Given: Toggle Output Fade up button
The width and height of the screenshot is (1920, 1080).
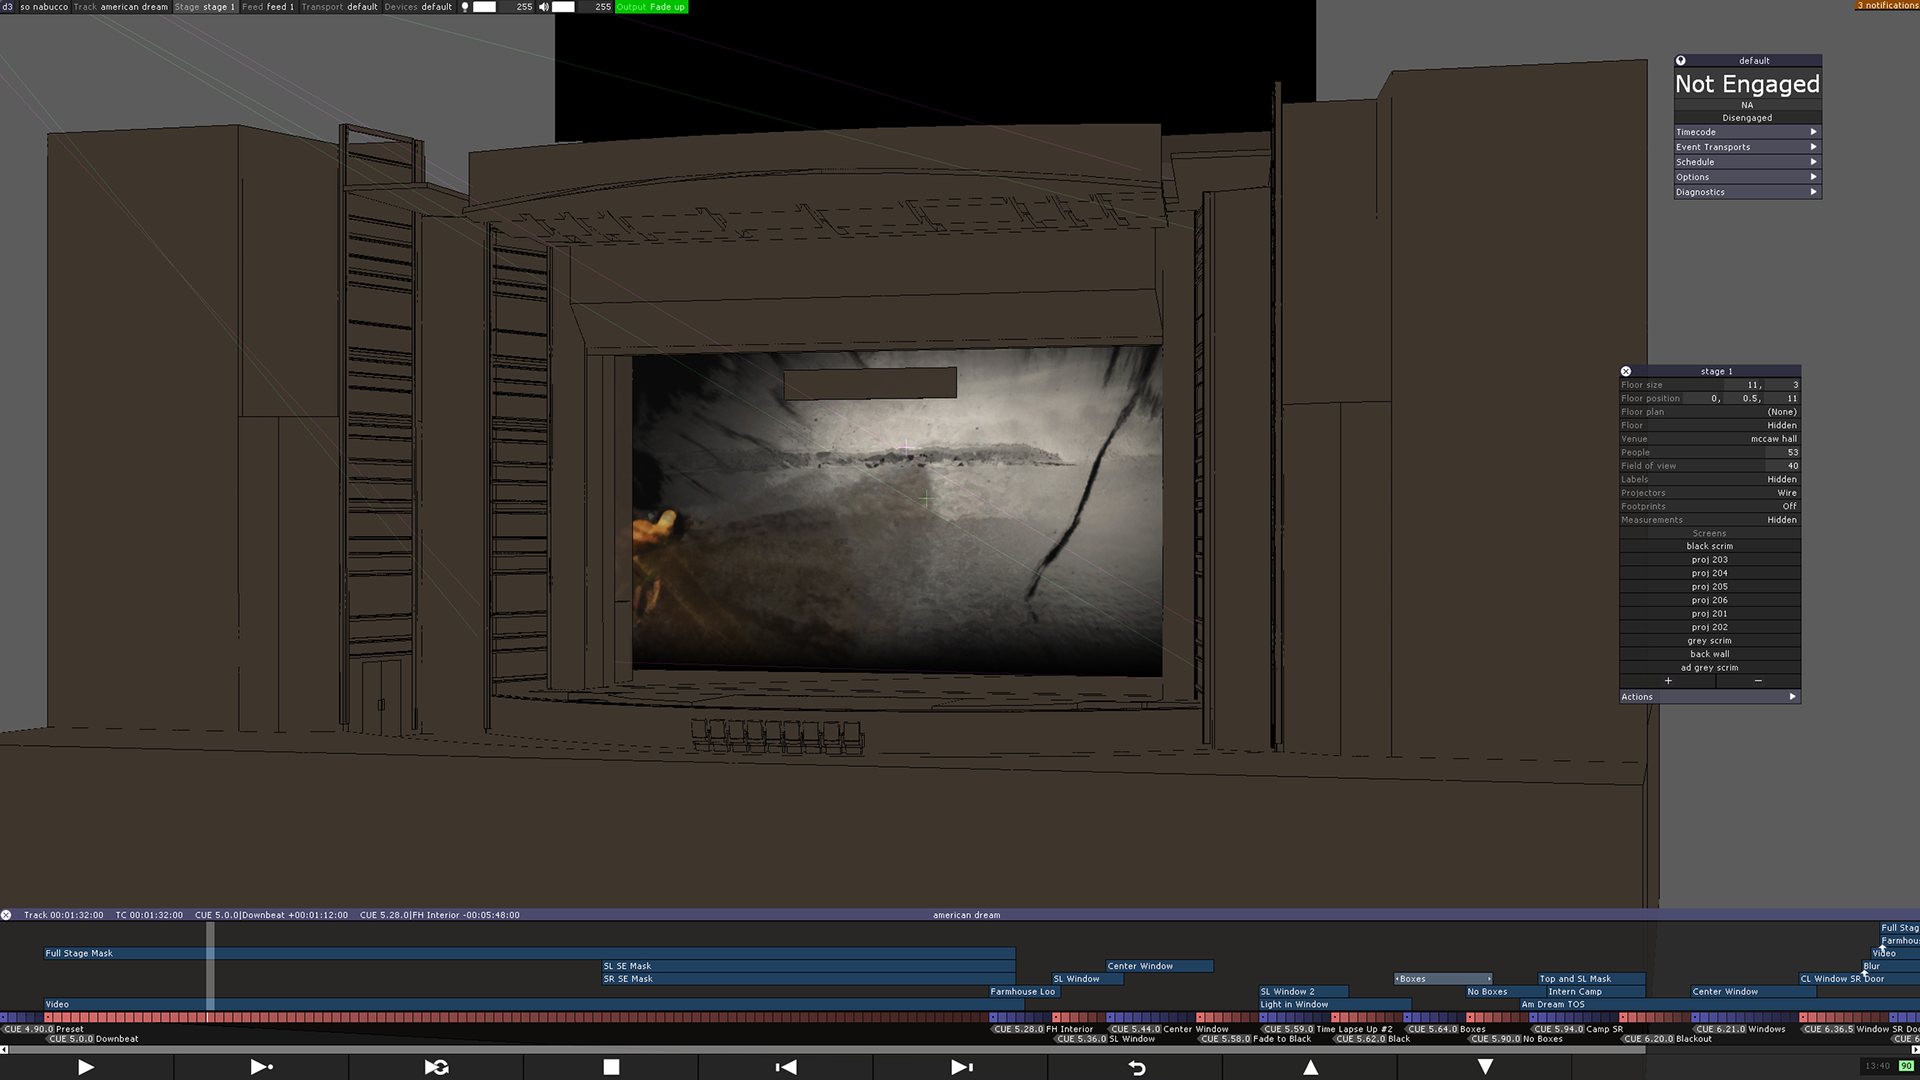Looking at the screenshot, I should (x=651, y=7).
